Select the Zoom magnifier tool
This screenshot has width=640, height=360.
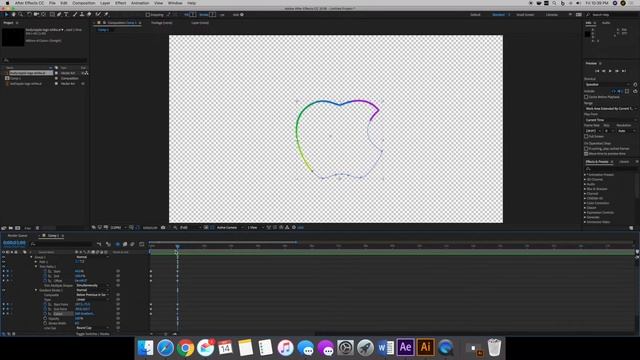pos(20,14)
